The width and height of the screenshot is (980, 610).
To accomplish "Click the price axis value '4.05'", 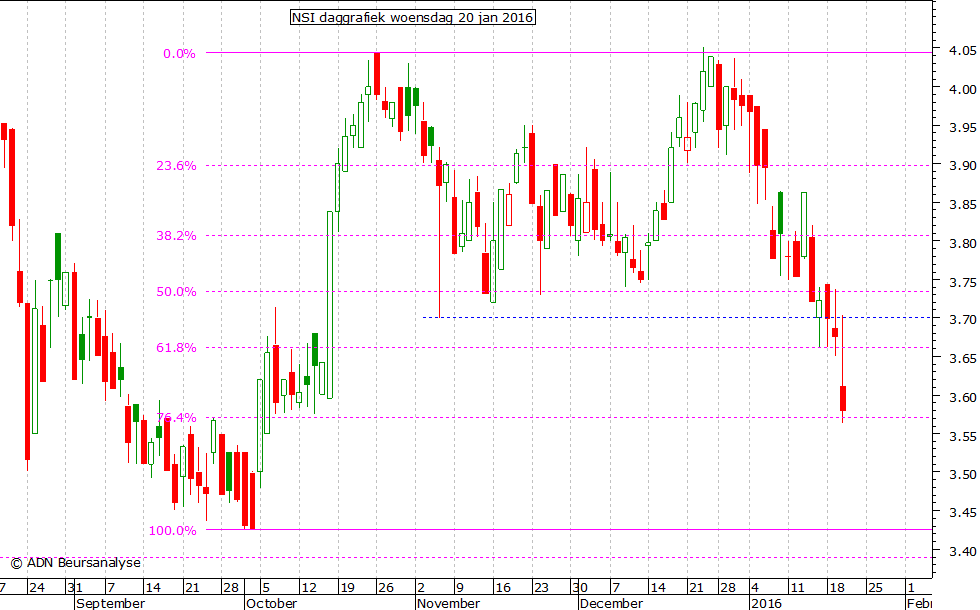I will pos(962,51).
